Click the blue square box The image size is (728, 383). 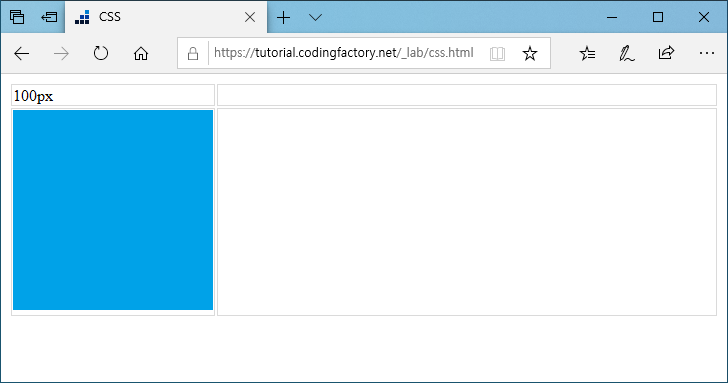[113, 210]
